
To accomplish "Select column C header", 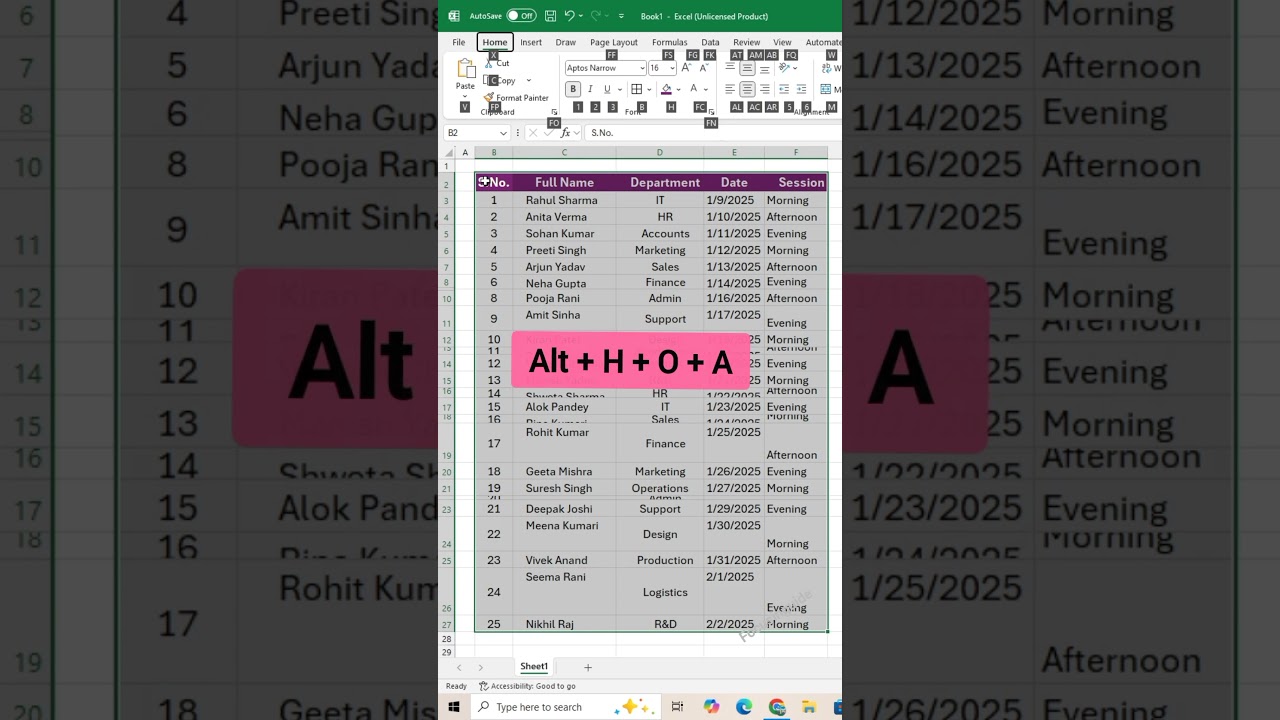I will (564, 153).
